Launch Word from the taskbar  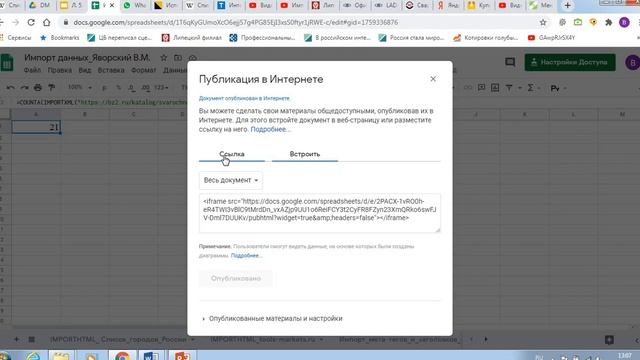[151, 356]
